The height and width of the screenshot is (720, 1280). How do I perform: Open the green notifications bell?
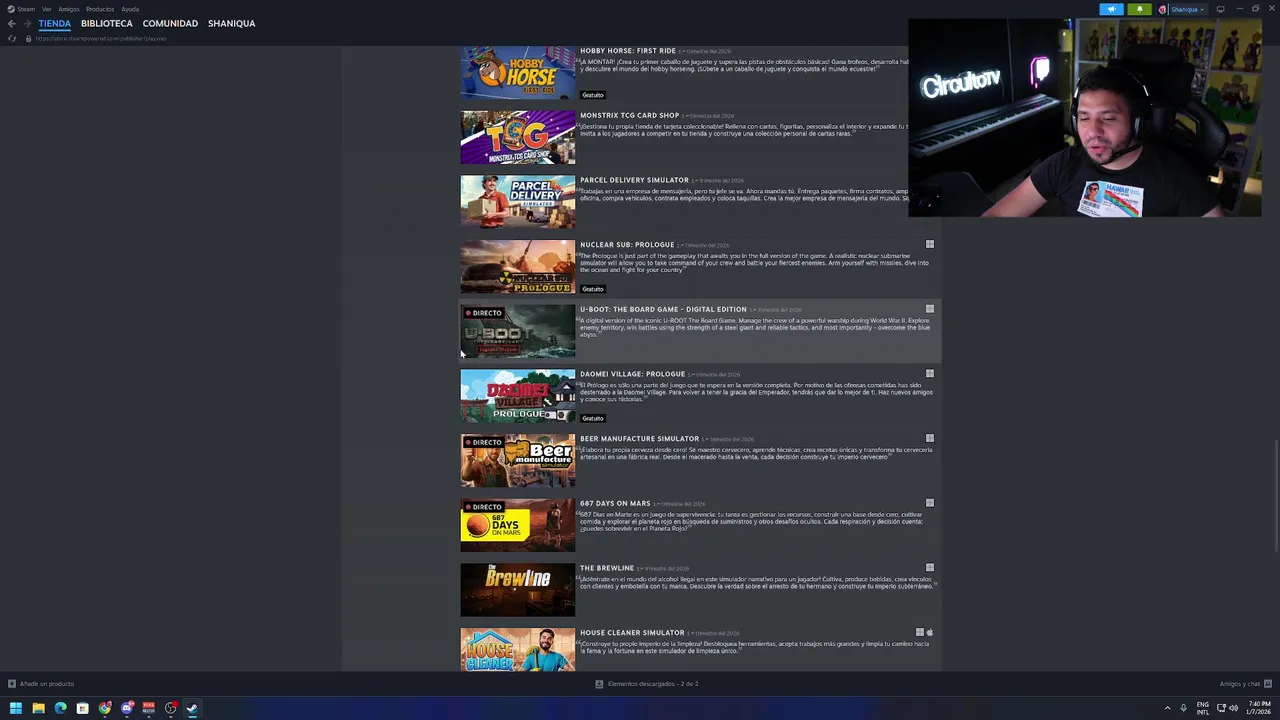pos(1139,9)
